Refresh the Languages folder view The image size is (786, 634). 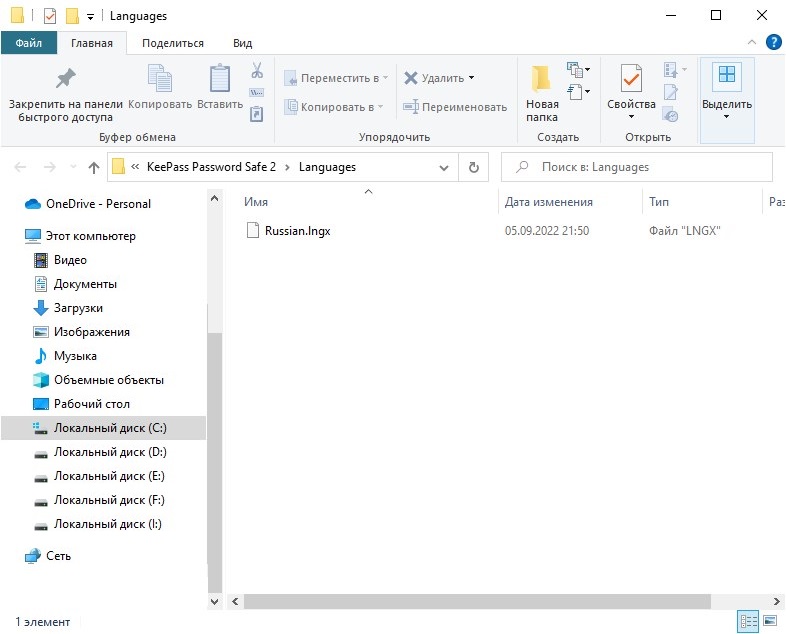[473, 167]
